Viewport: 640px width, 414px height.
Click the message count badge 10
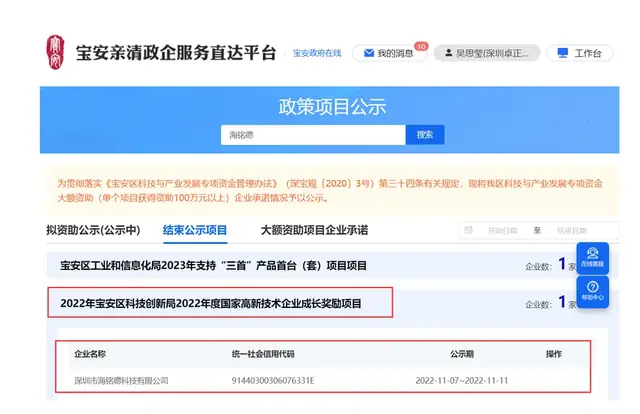[x=421, y=47]
